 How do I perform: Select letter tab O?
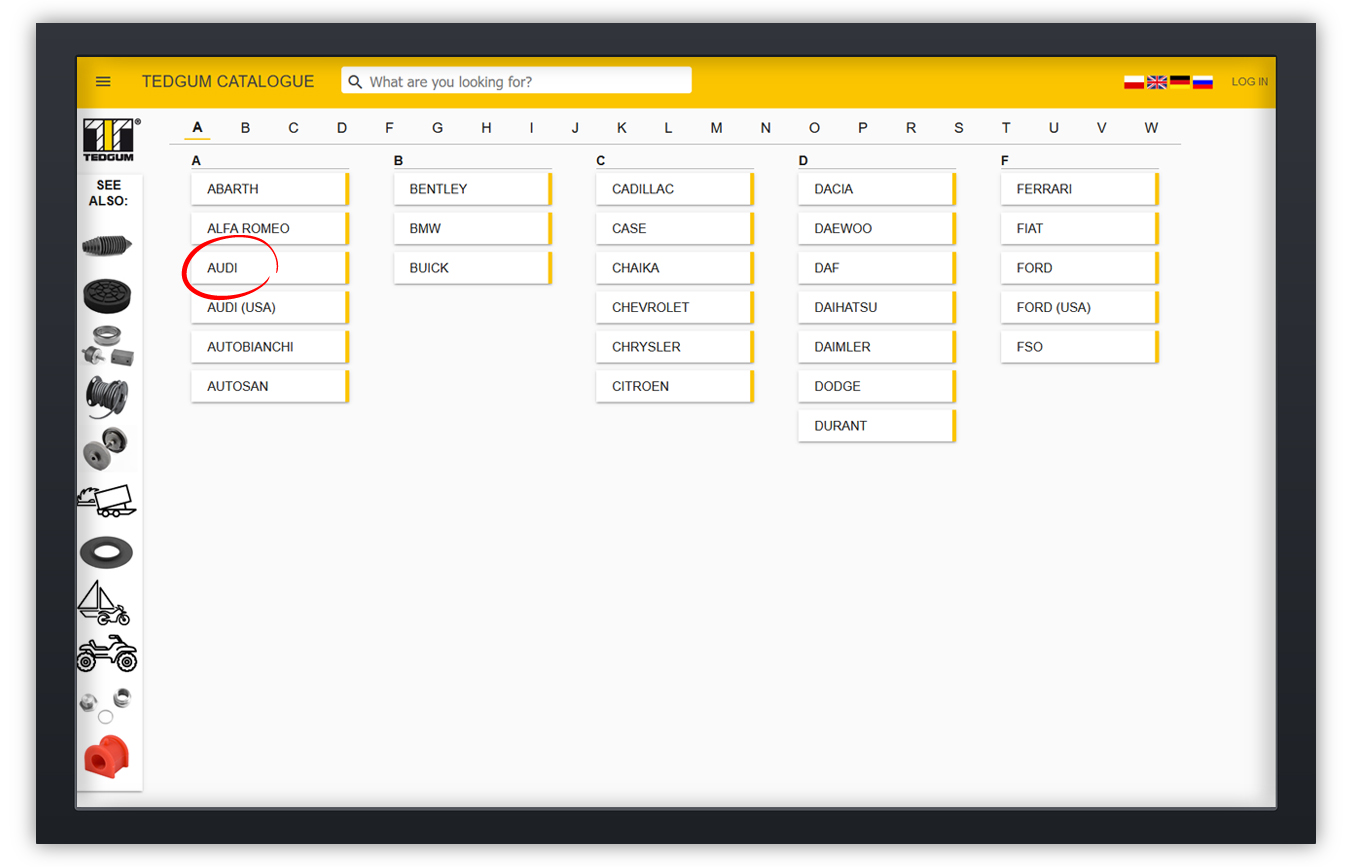tap(814, 128)
